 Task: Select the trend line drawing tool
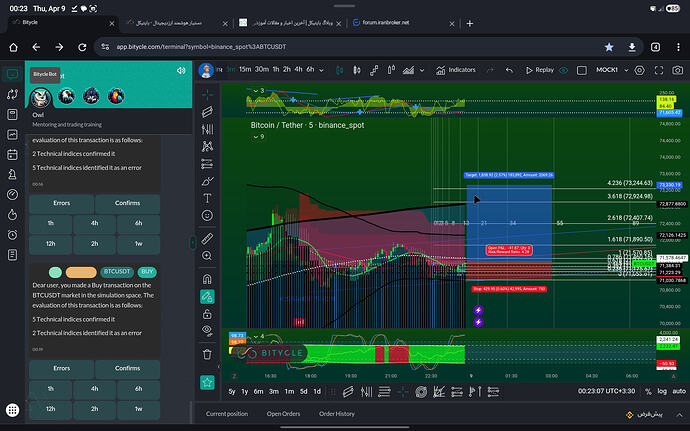pyautogui.click(x=207, y=112)
